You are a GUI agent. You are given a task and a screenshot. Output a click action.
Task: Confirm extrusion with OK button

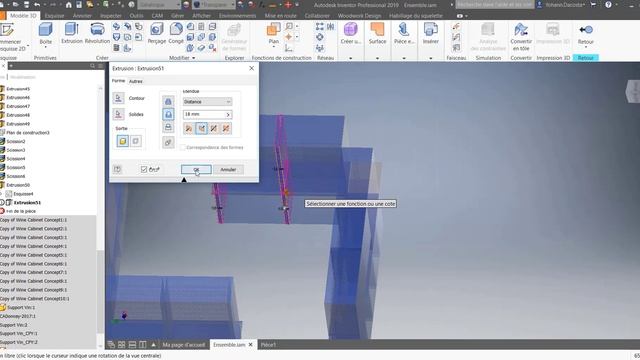pos(196,169)
